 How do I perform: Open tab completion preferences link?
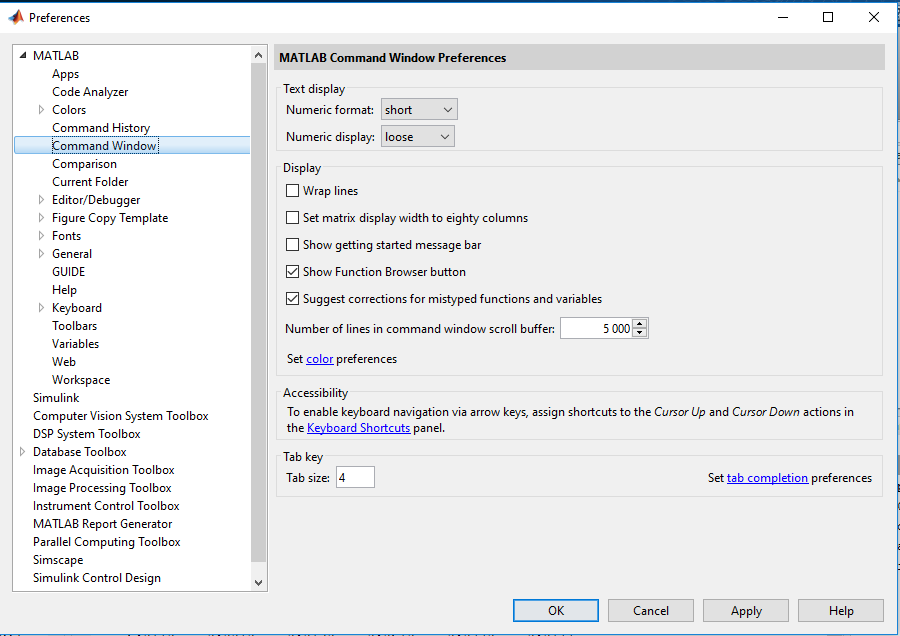(767, 478)
